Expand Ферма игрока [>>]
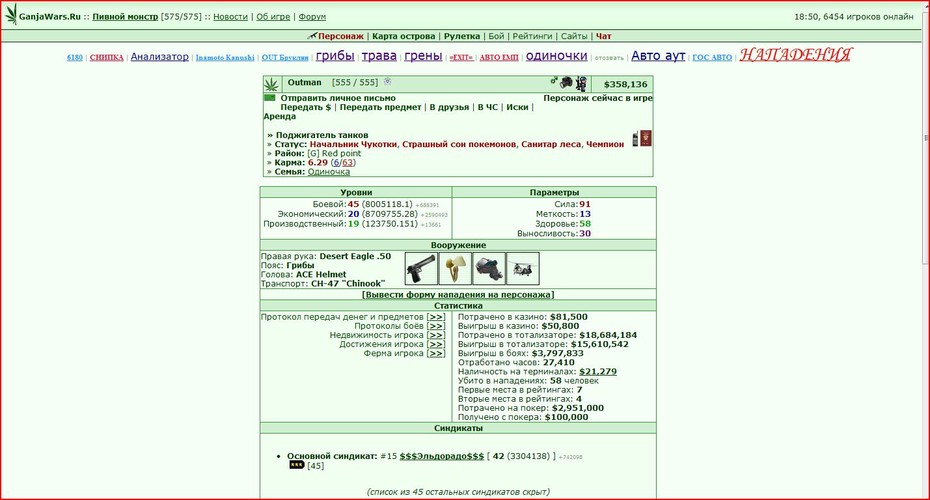Screen dimensions: 930x500 coord(436,353)
